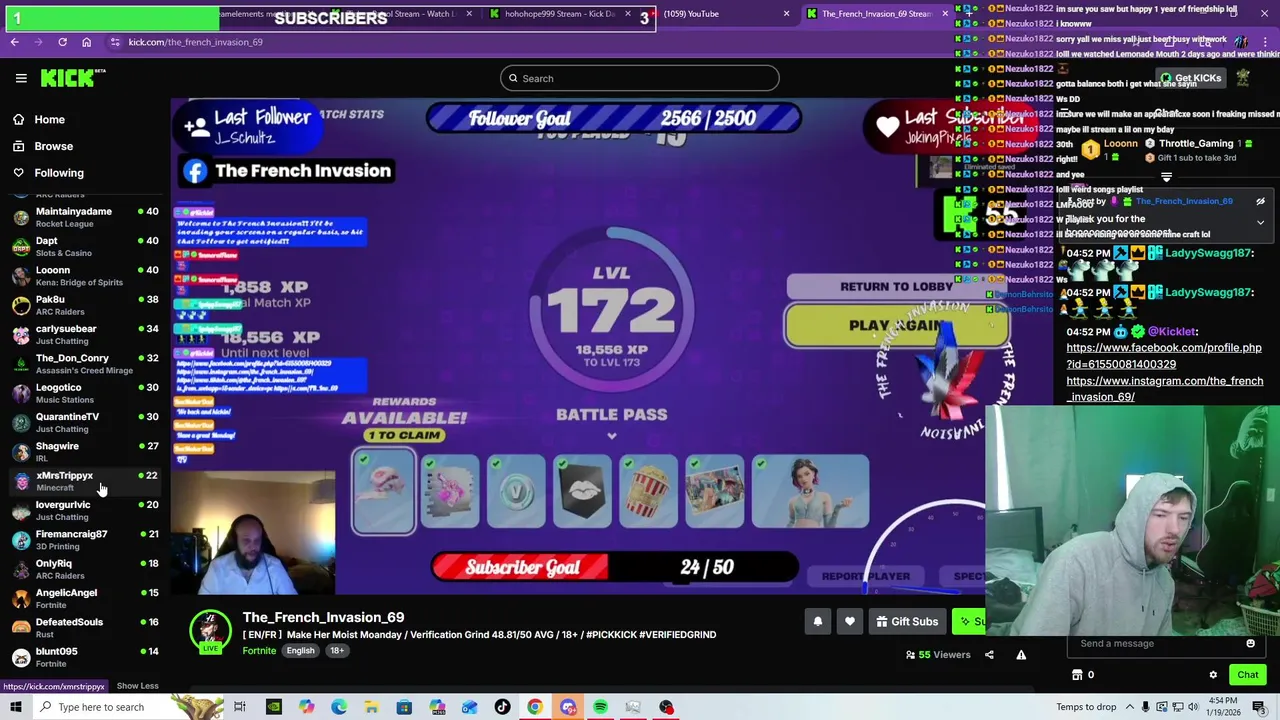Open blunt095 channel
Viewport: 1280px width, 720px height.
click(x=85, y=657)
